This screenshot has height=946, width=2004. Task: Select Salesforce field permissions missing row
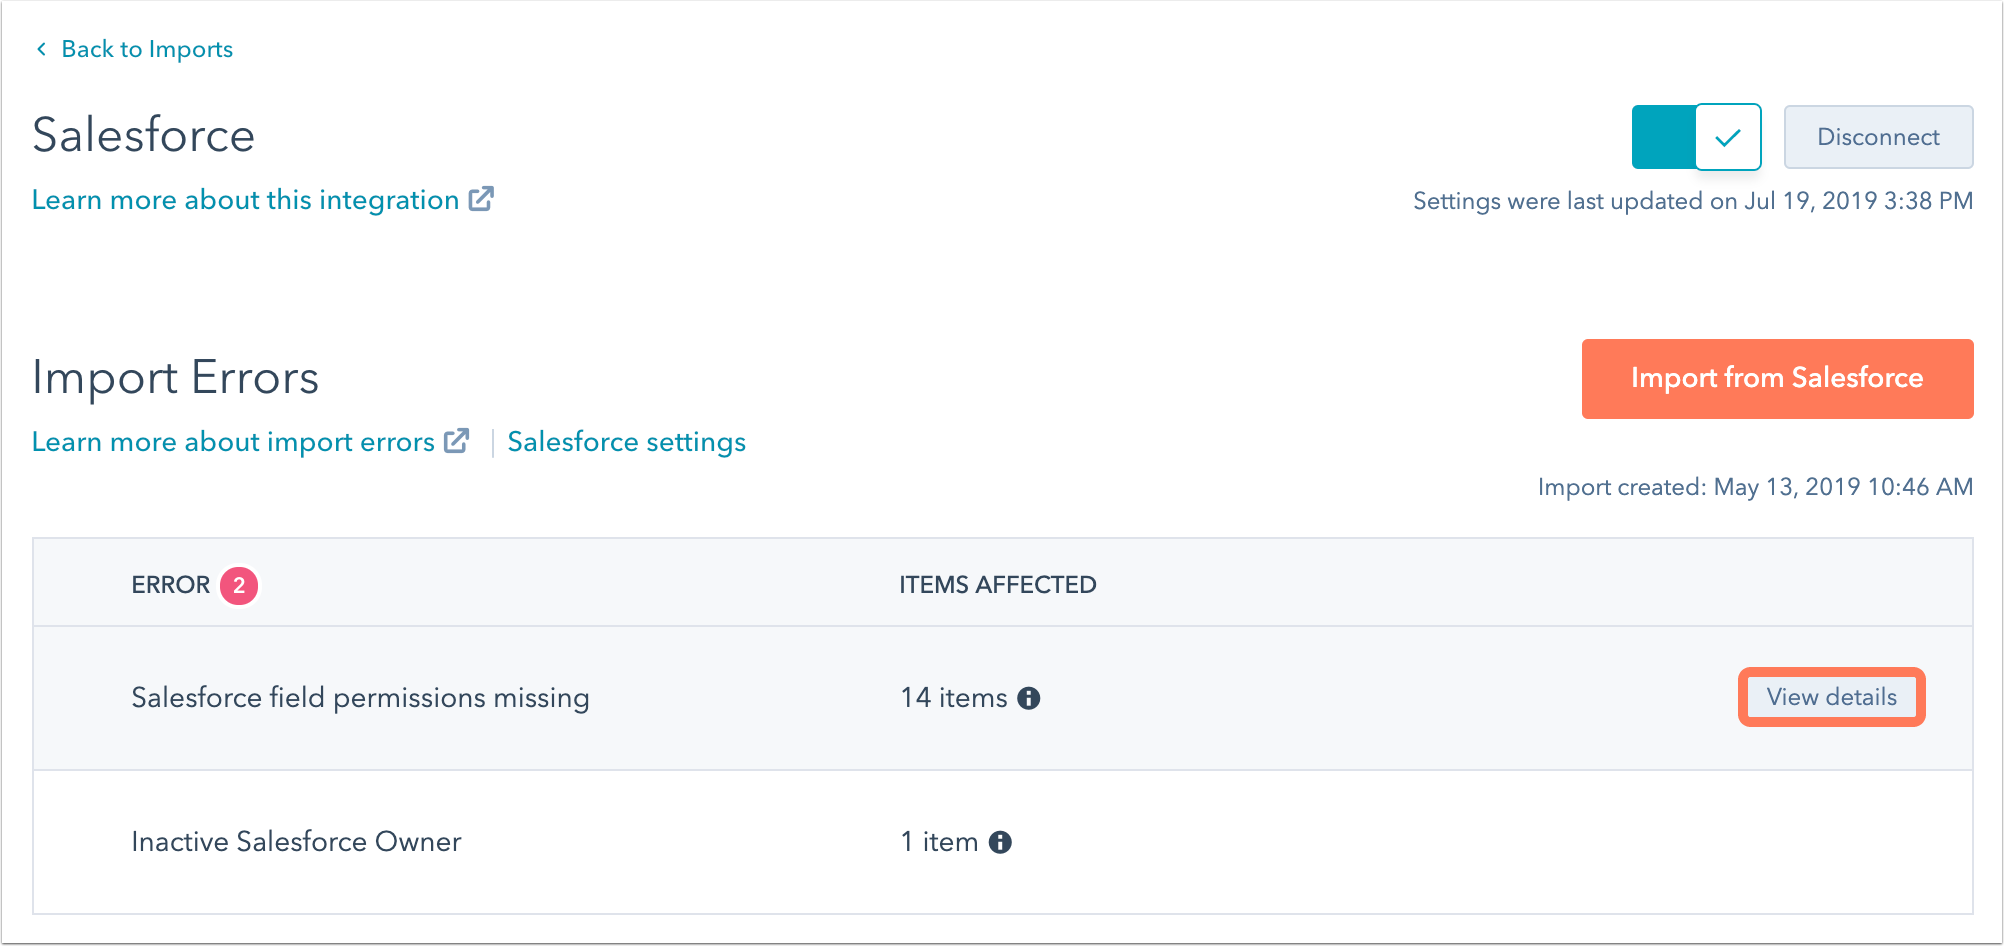tap(360, 698)
